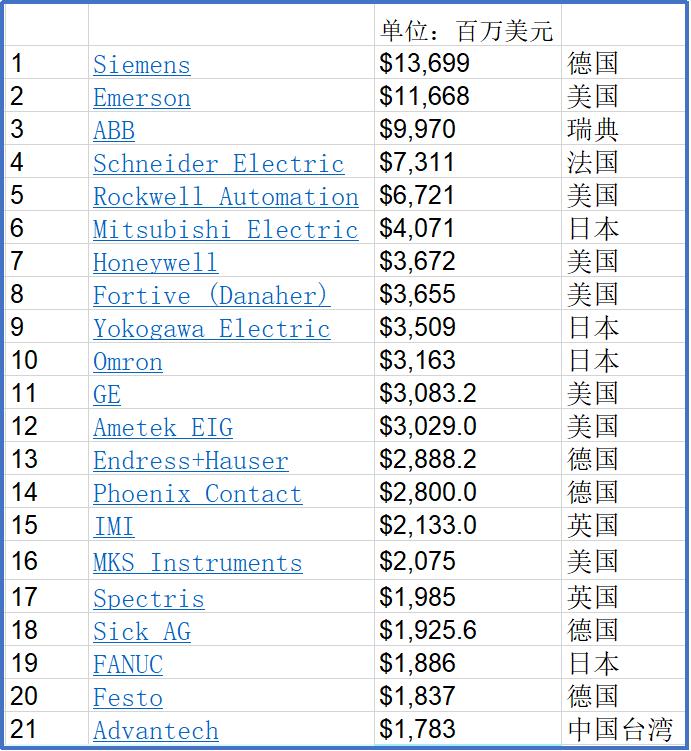Open the GE hyperlink
The image size is (691, 751).
107,395
